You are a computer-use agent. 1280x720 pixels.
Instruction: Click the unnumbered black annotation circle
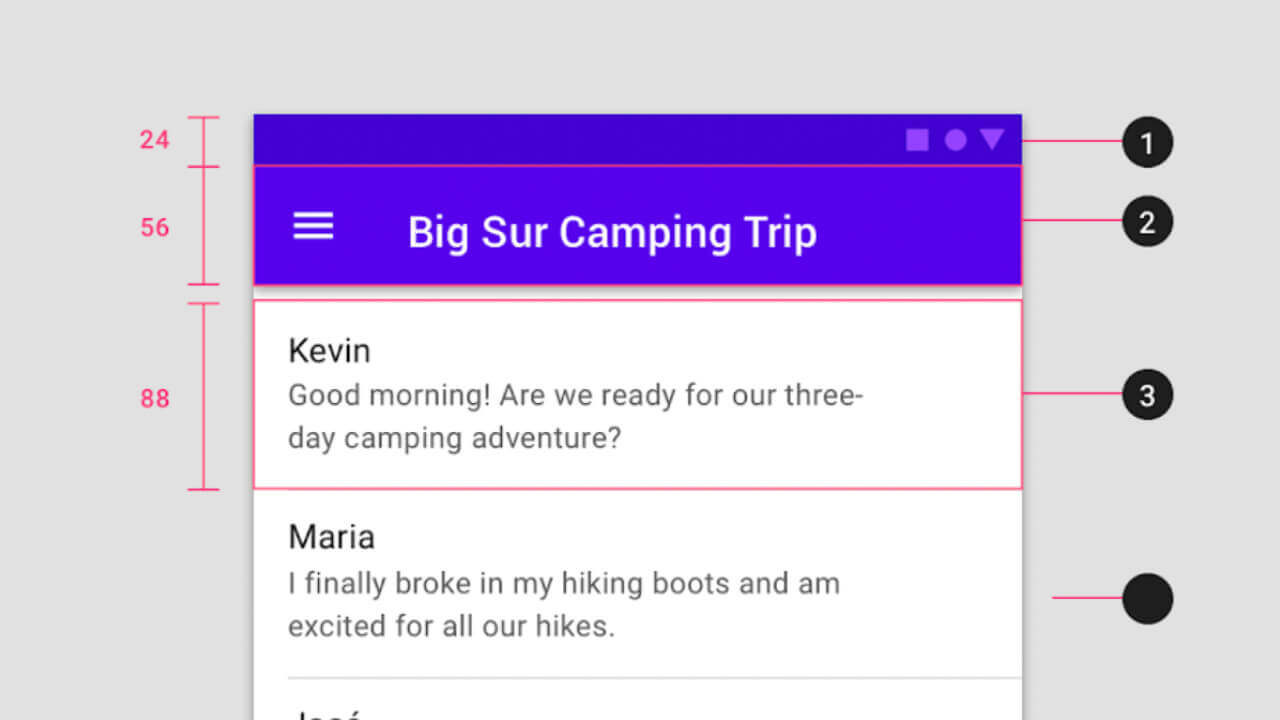pos(1147,599)
